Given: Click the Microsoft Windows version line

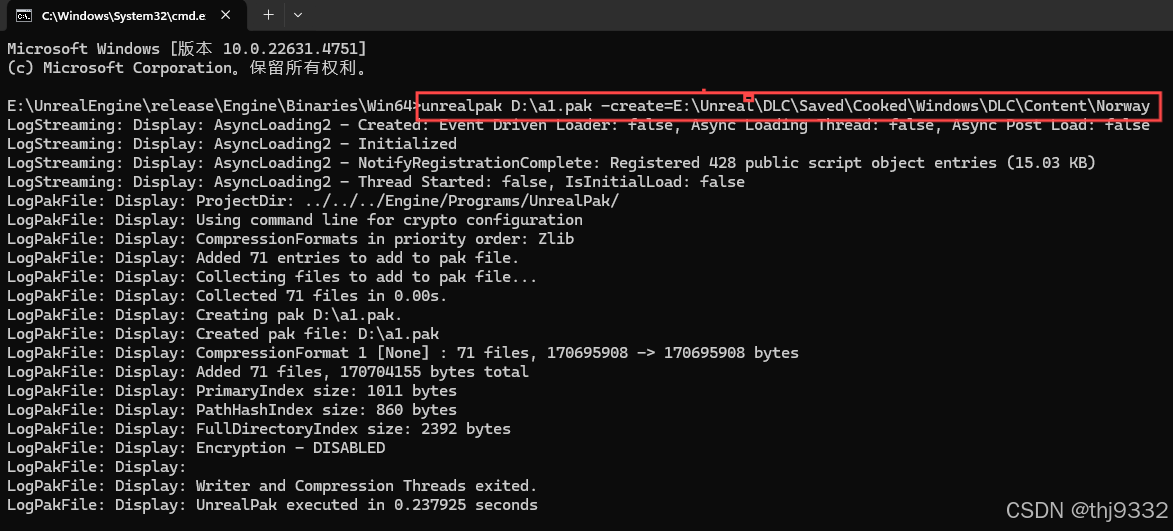Looking at the screenshot, I should coord(186,49).
